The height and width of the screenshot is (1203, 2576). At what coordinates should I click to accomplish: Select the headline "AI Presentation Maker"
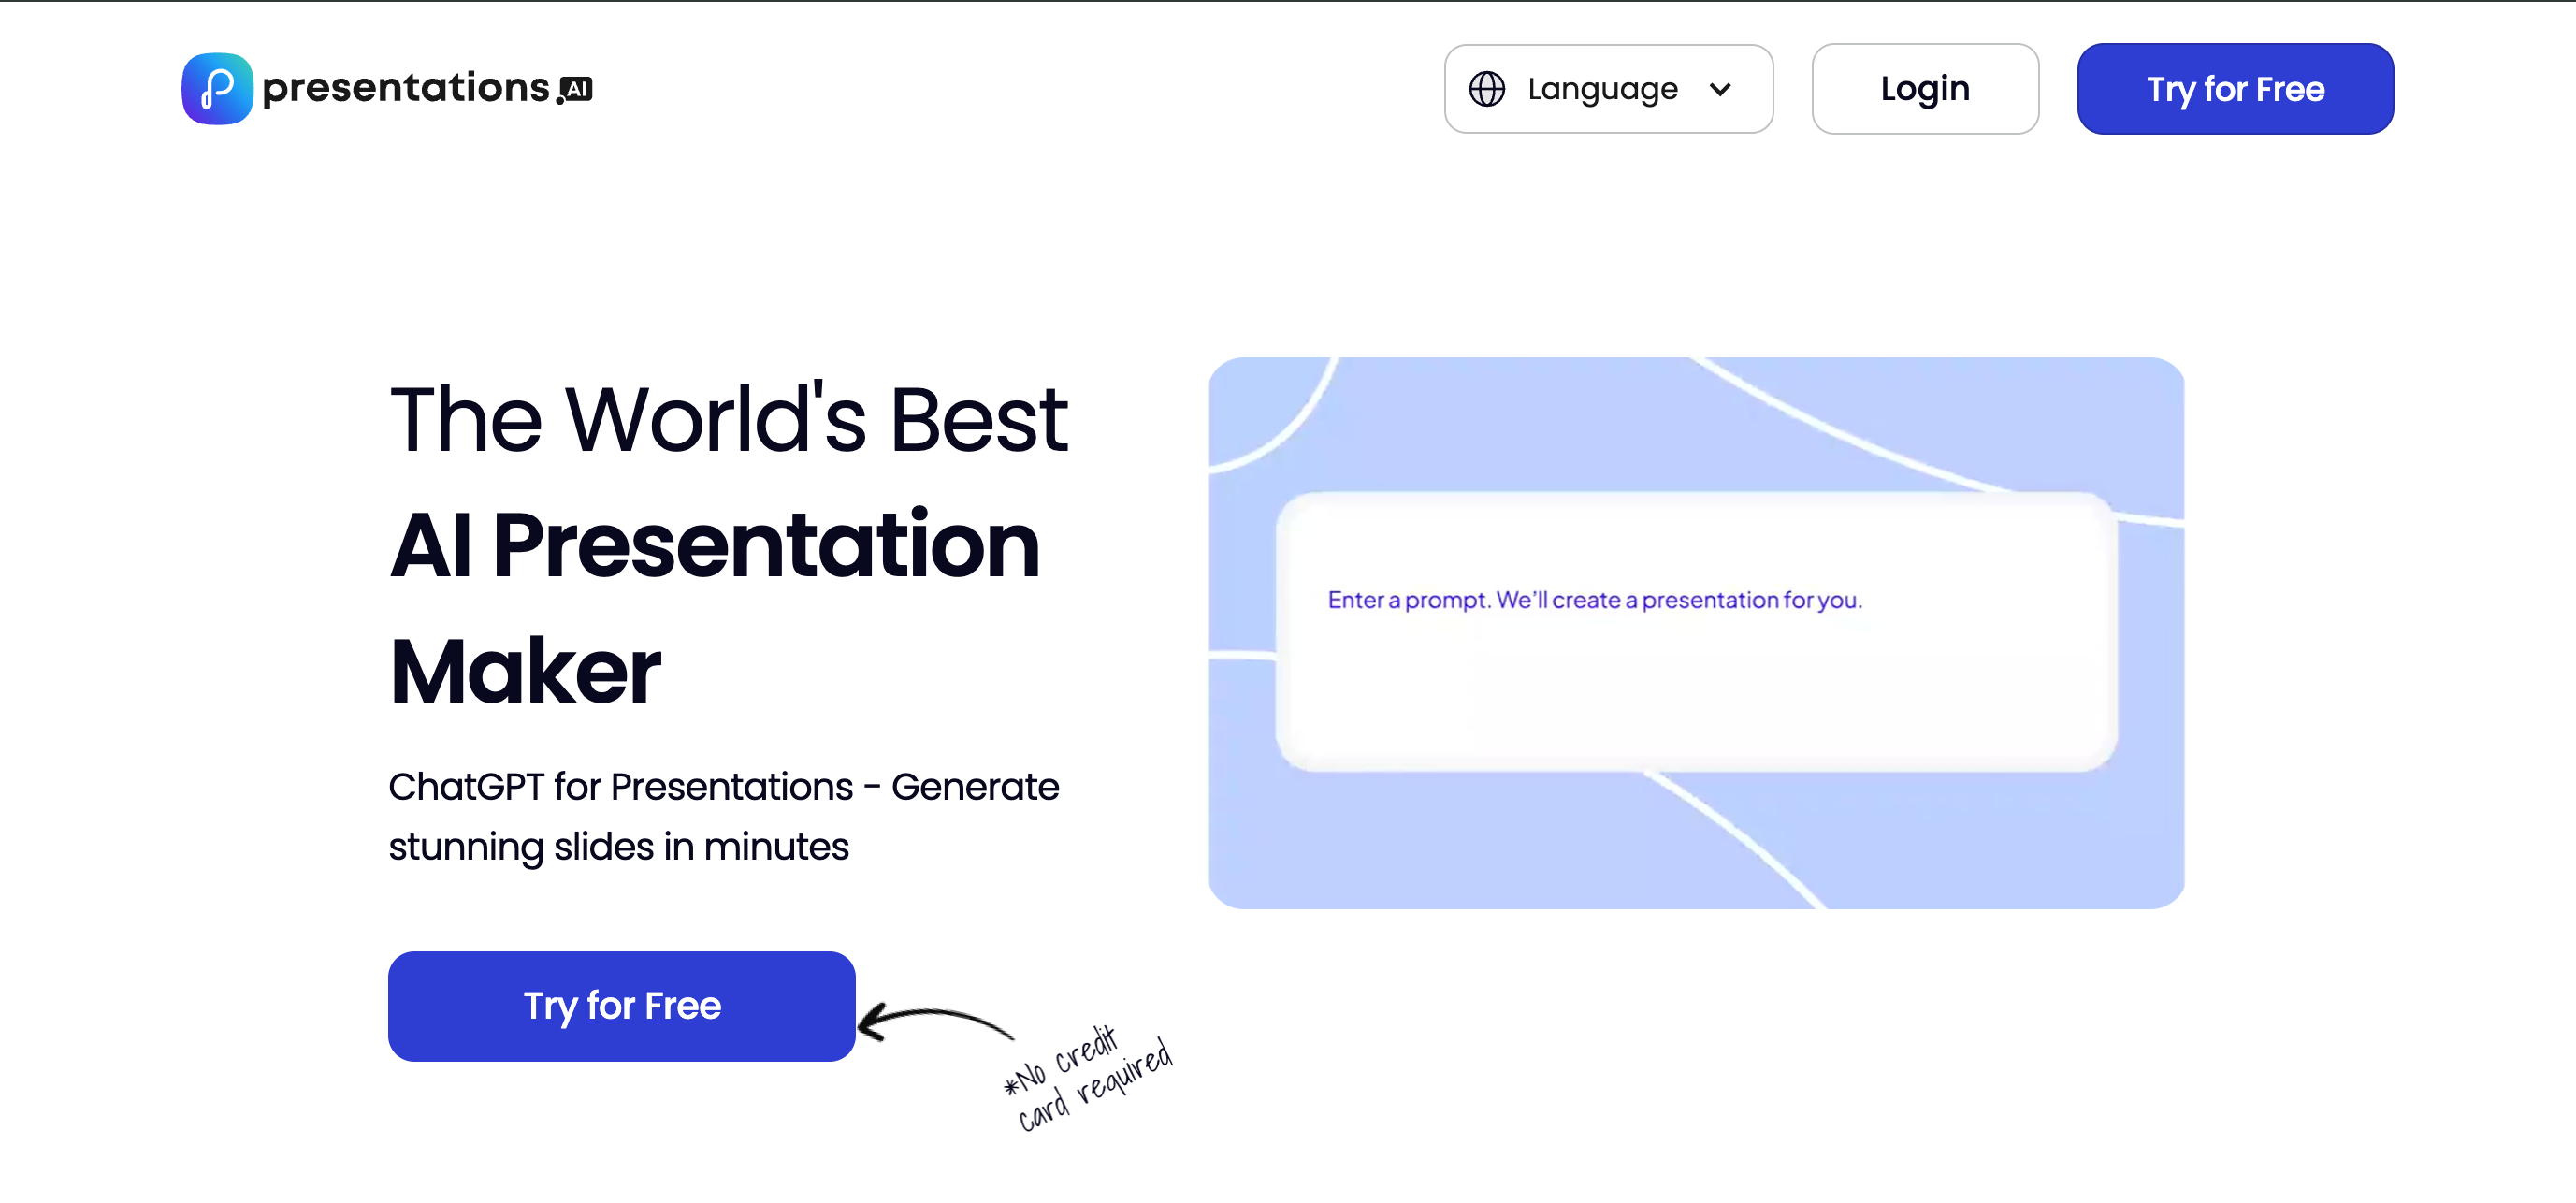tap(715, 545)
